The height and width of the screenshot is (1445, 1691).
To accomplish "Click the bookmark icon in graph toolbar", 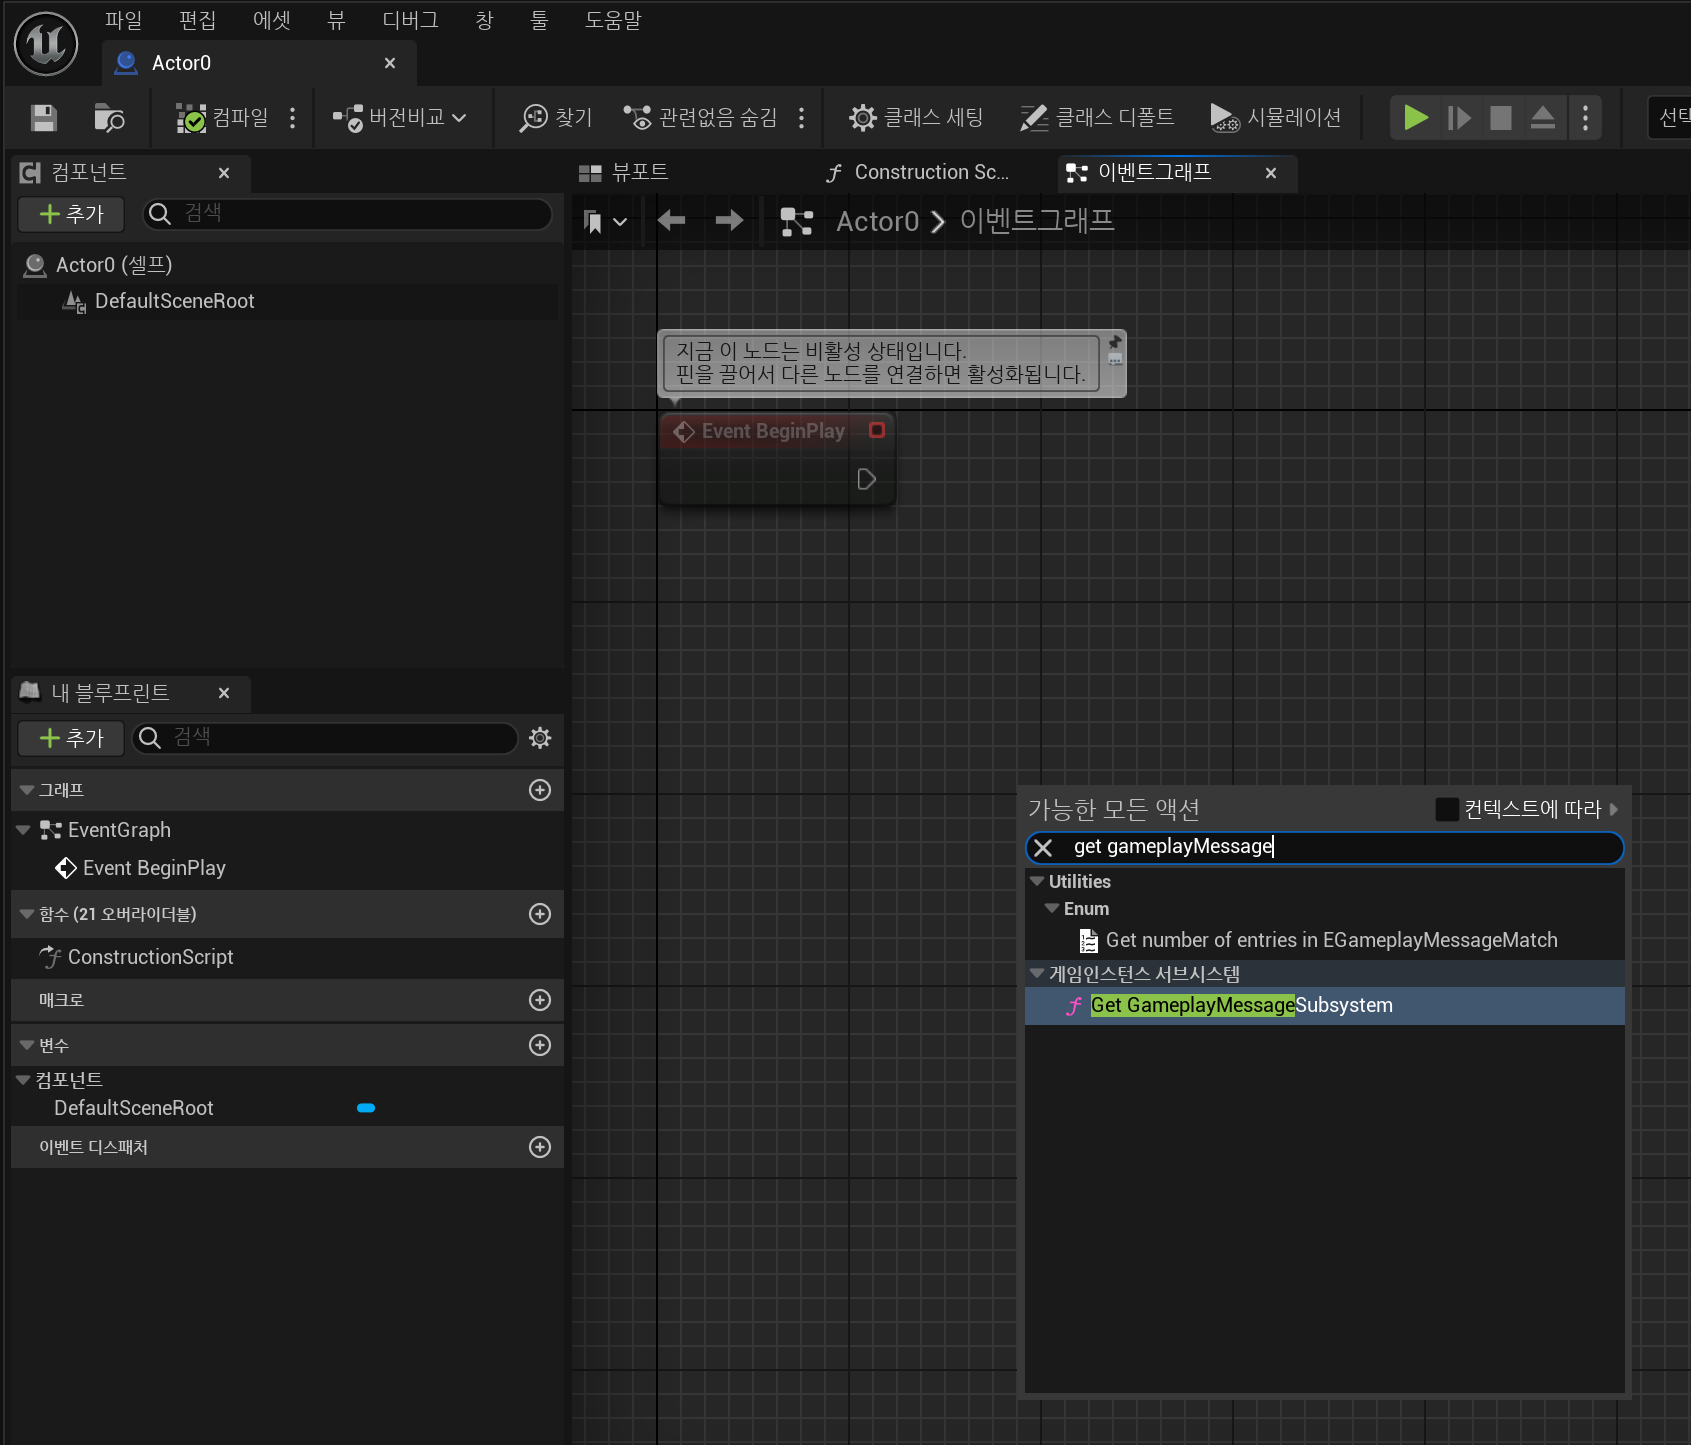I will [x=593, y=222].
